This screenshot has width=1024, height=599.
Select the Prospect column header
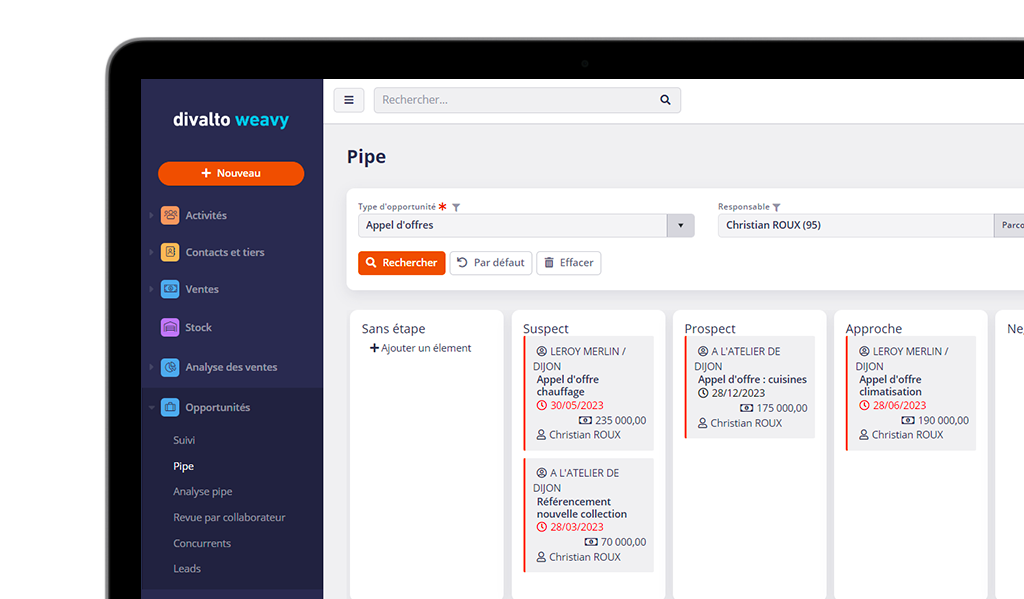coord(710,329)
